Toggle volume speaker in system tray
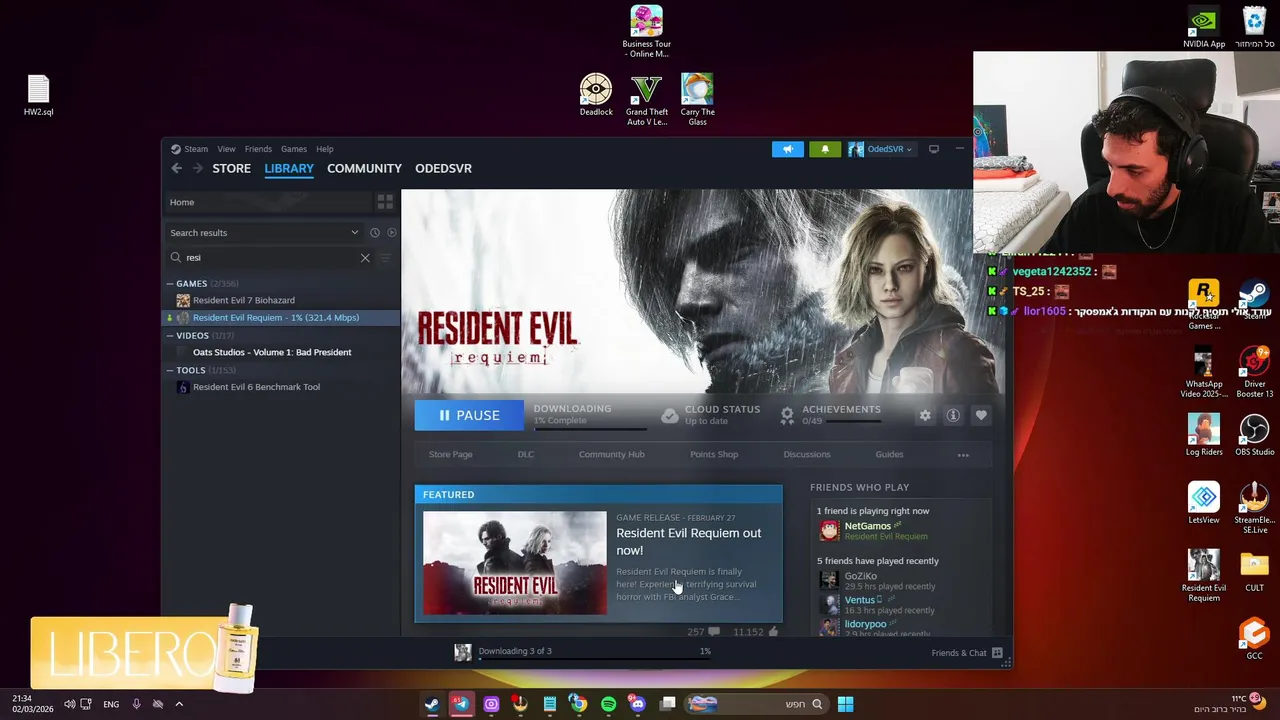 click(x=69, y=704)
